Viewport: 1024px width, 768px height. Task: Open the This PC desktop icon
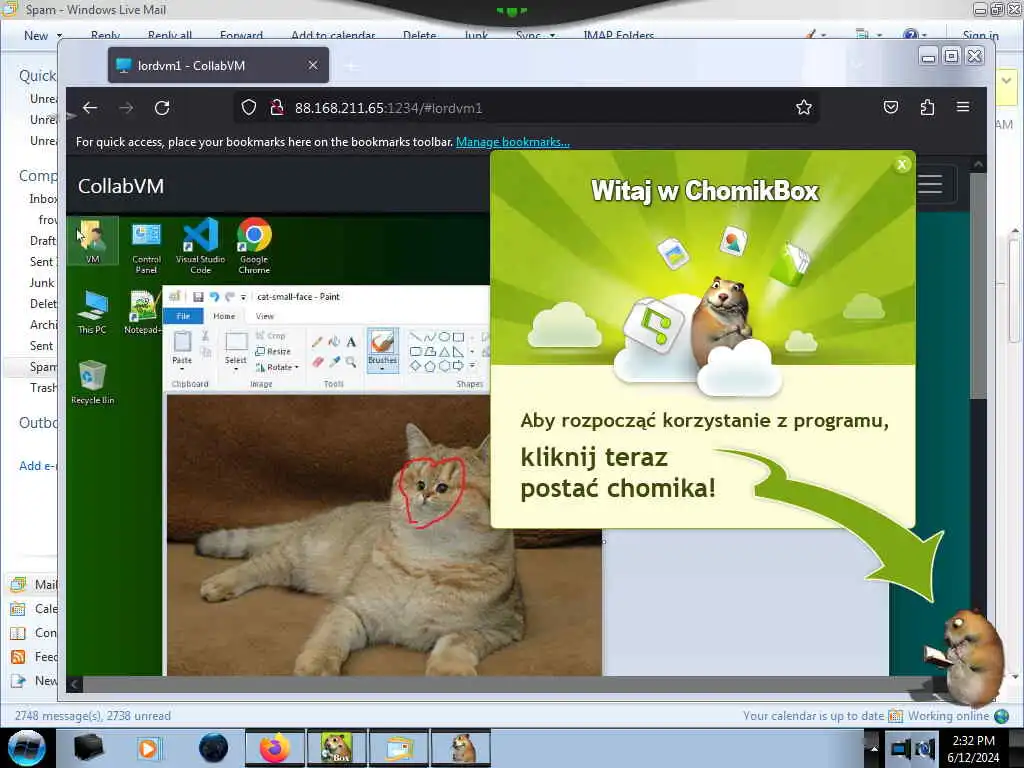(92, 312)
